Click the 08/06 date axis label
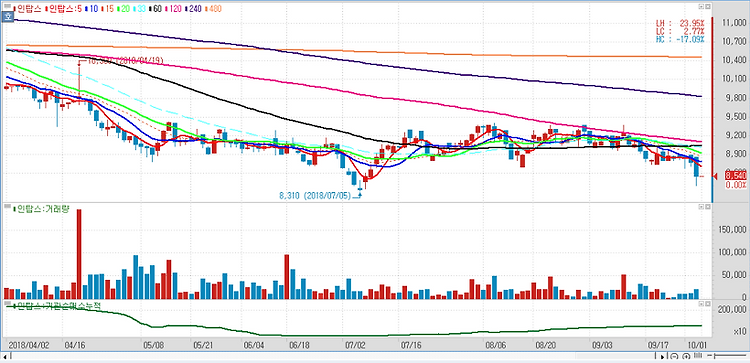Image resolution: width=750 pixels, height=363 pixels. [x=496, y=344]
